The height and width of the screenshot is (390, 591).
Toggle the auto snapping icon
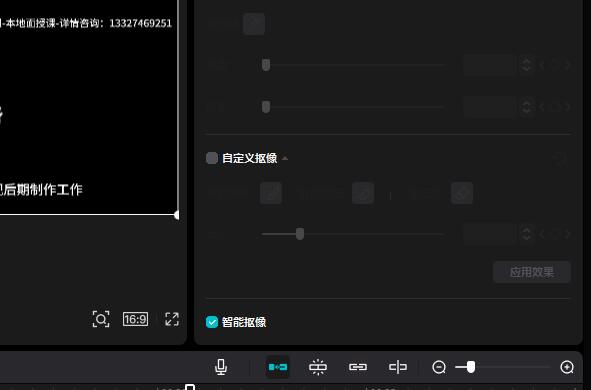[318, 367]
